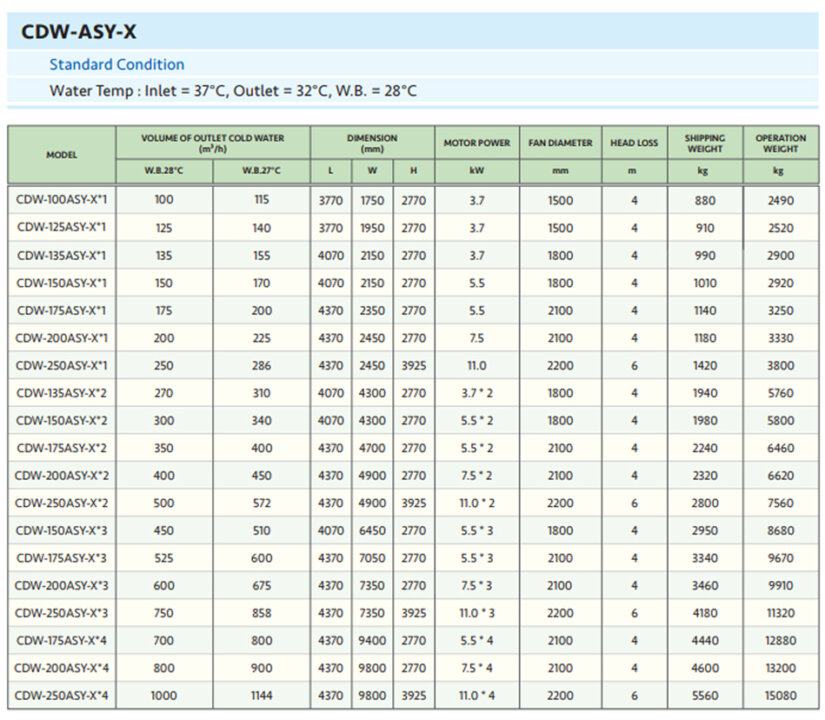Screen dimensions: 825x720
Task: Select the MOTOR POWER column header
Action: [x=476, y=143]
